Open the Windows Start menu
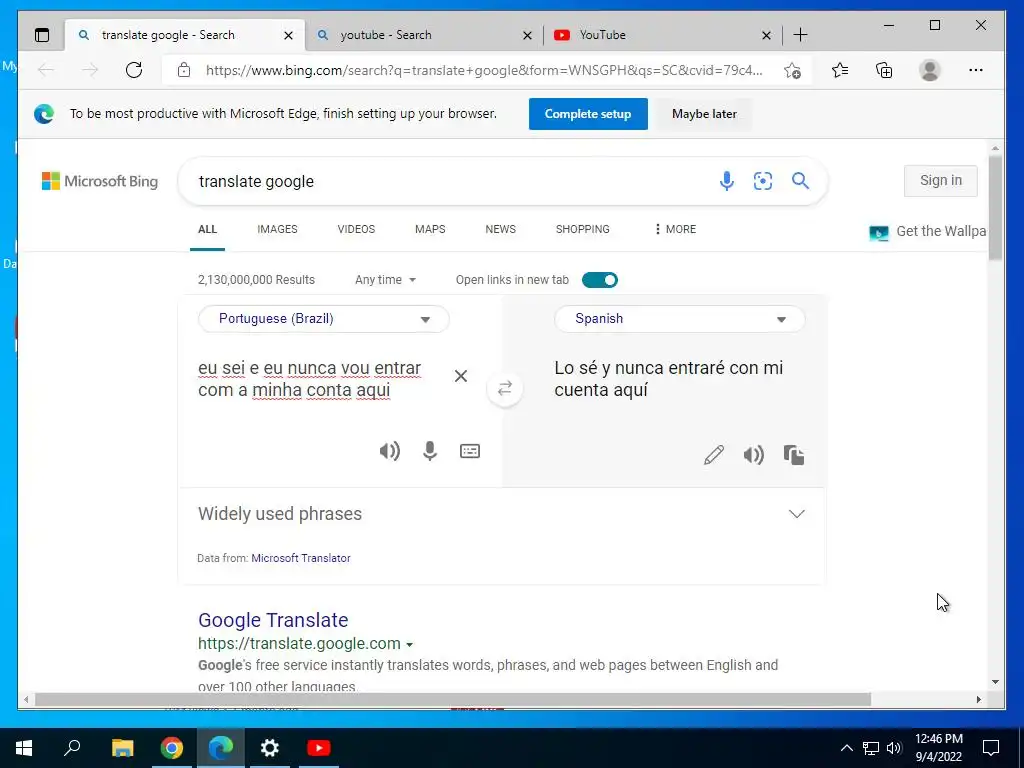Image resolution: width=1024 pixels, height=768 pixels. click(x=24, y=748)
